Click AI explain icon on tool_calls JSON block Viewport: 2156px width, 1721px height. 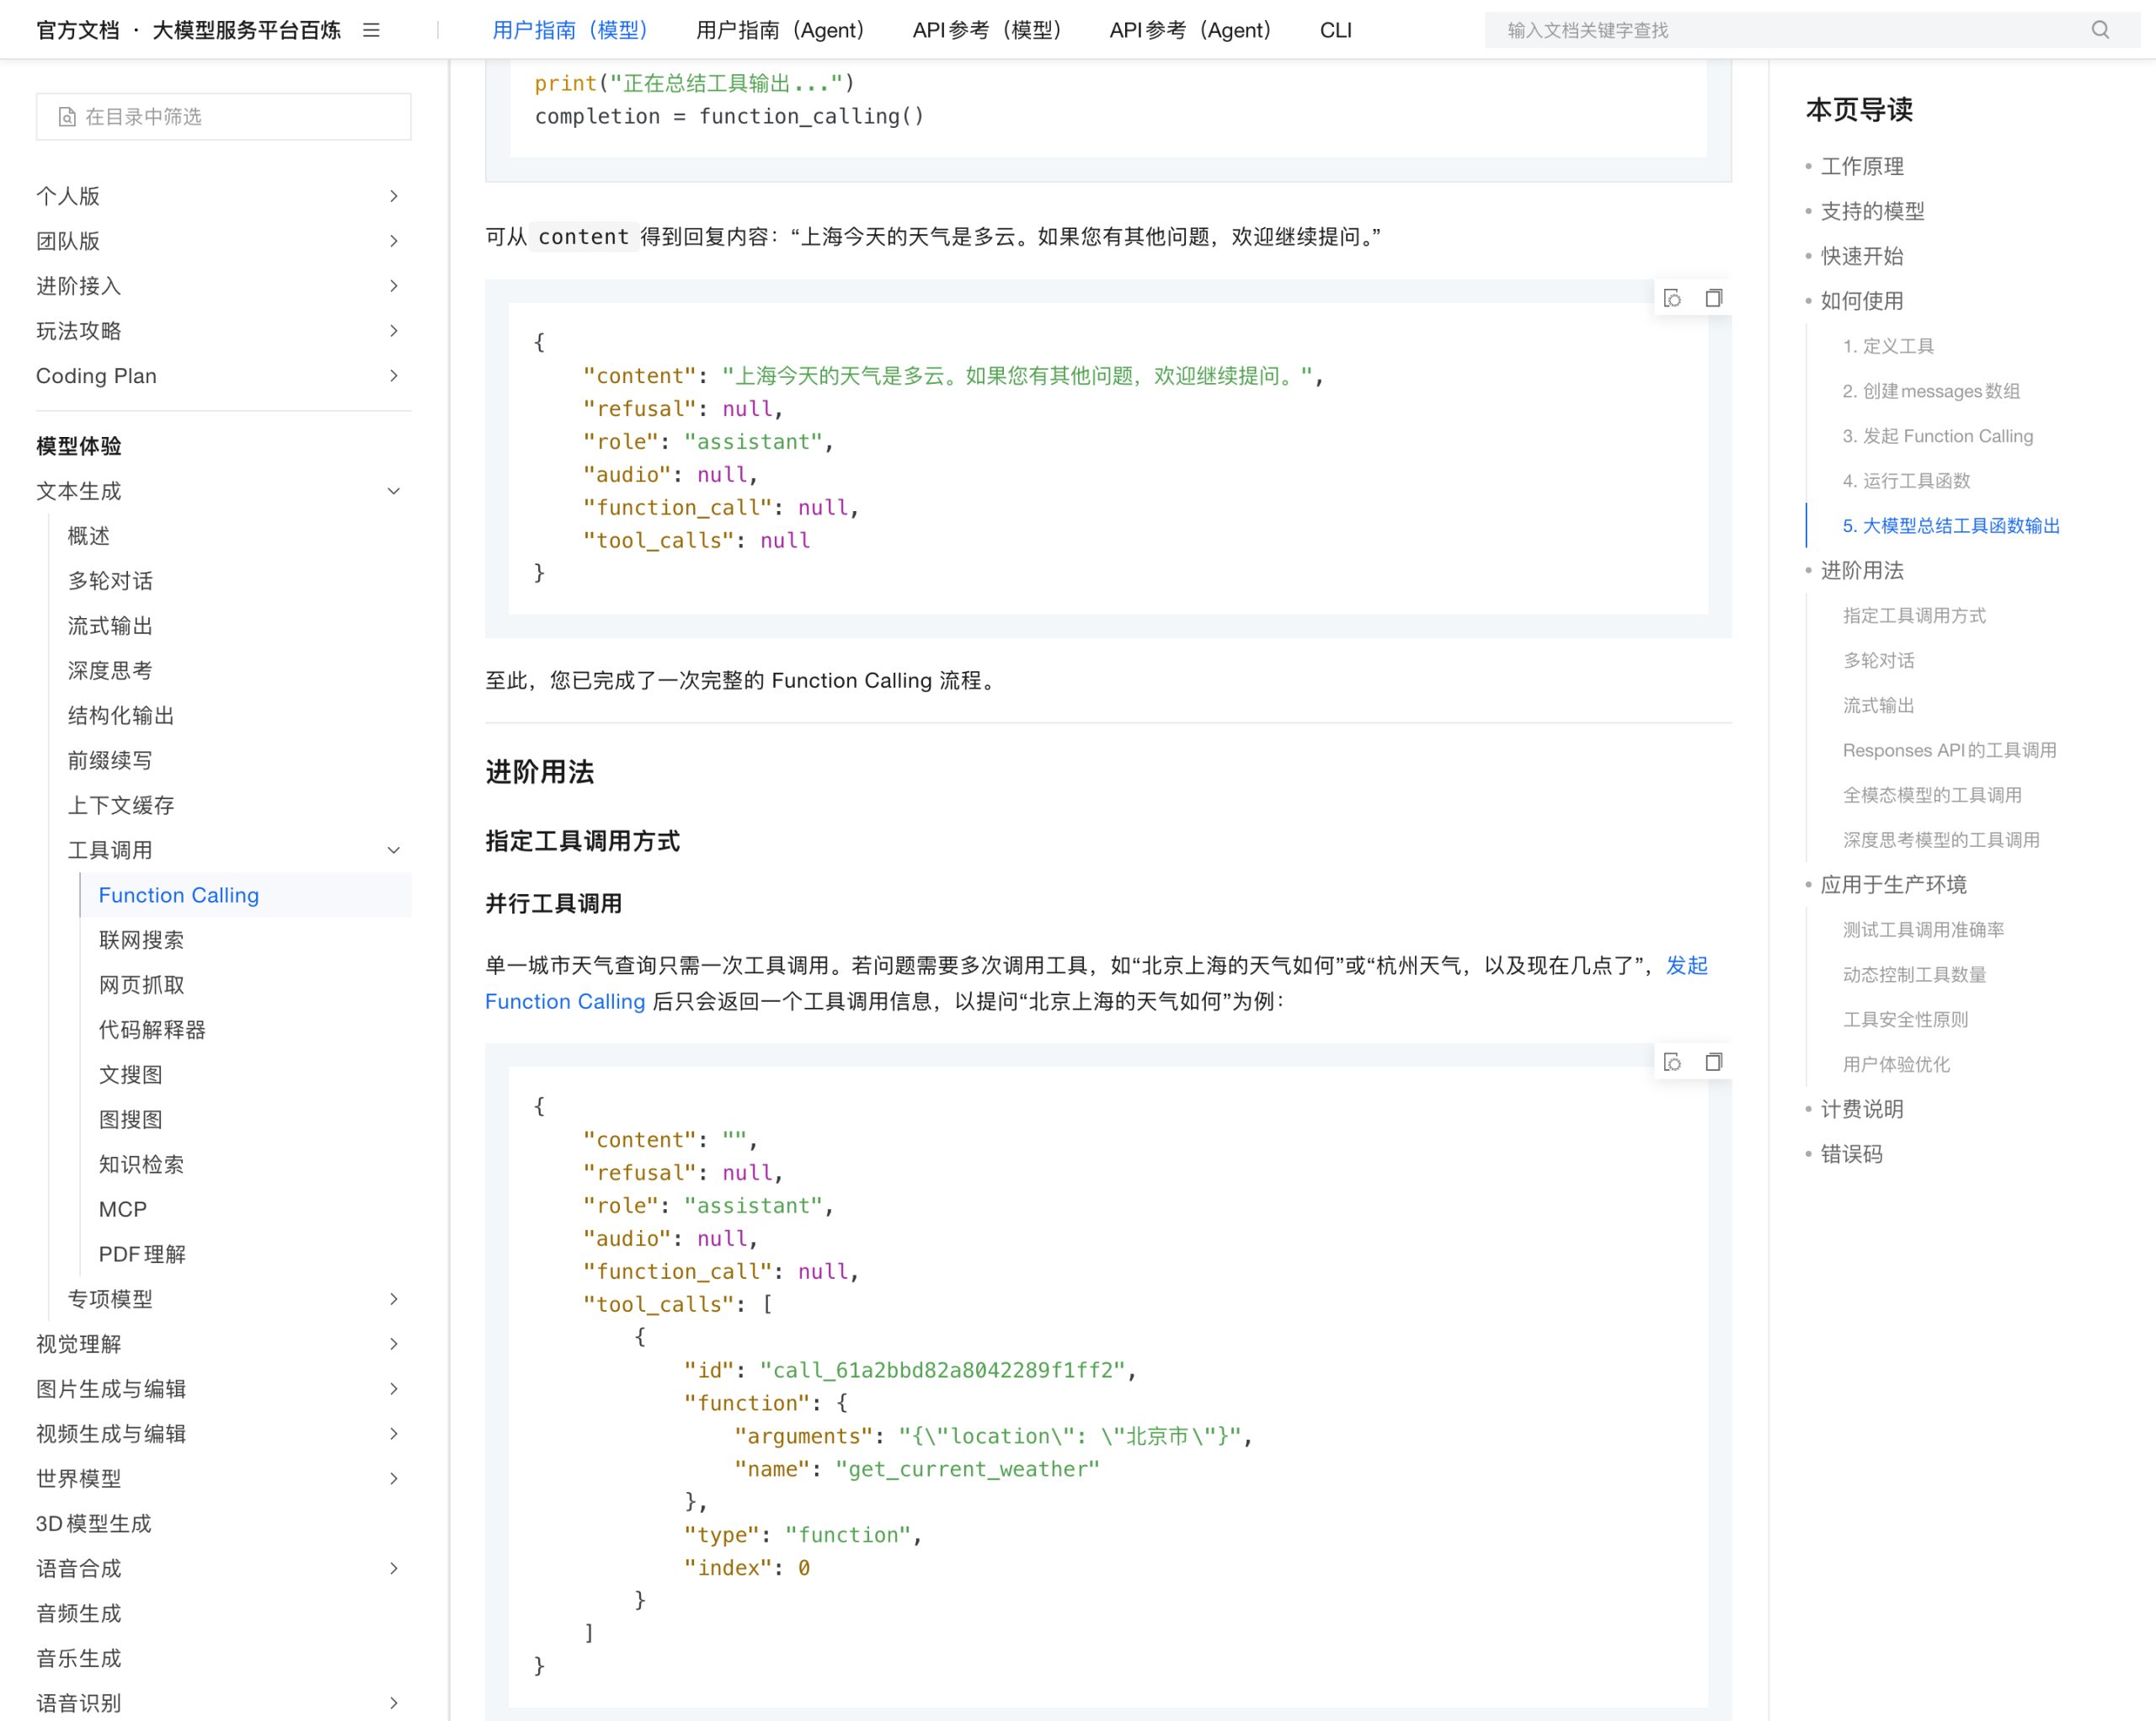pyautogui.click(x=1672, y=1062)
